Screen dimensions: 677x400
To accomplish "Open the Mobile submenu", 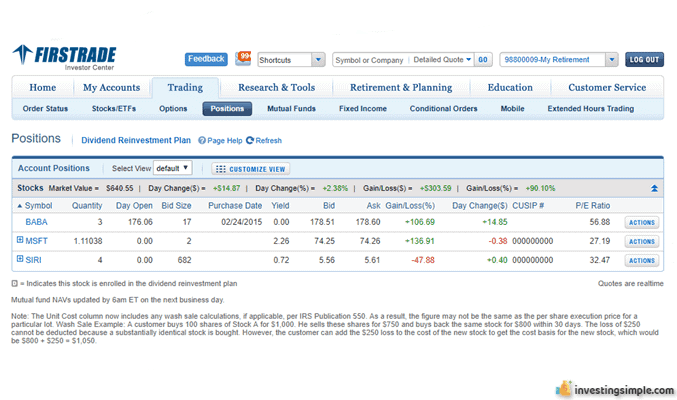I will pyautogui.click(x=512, y=109).
